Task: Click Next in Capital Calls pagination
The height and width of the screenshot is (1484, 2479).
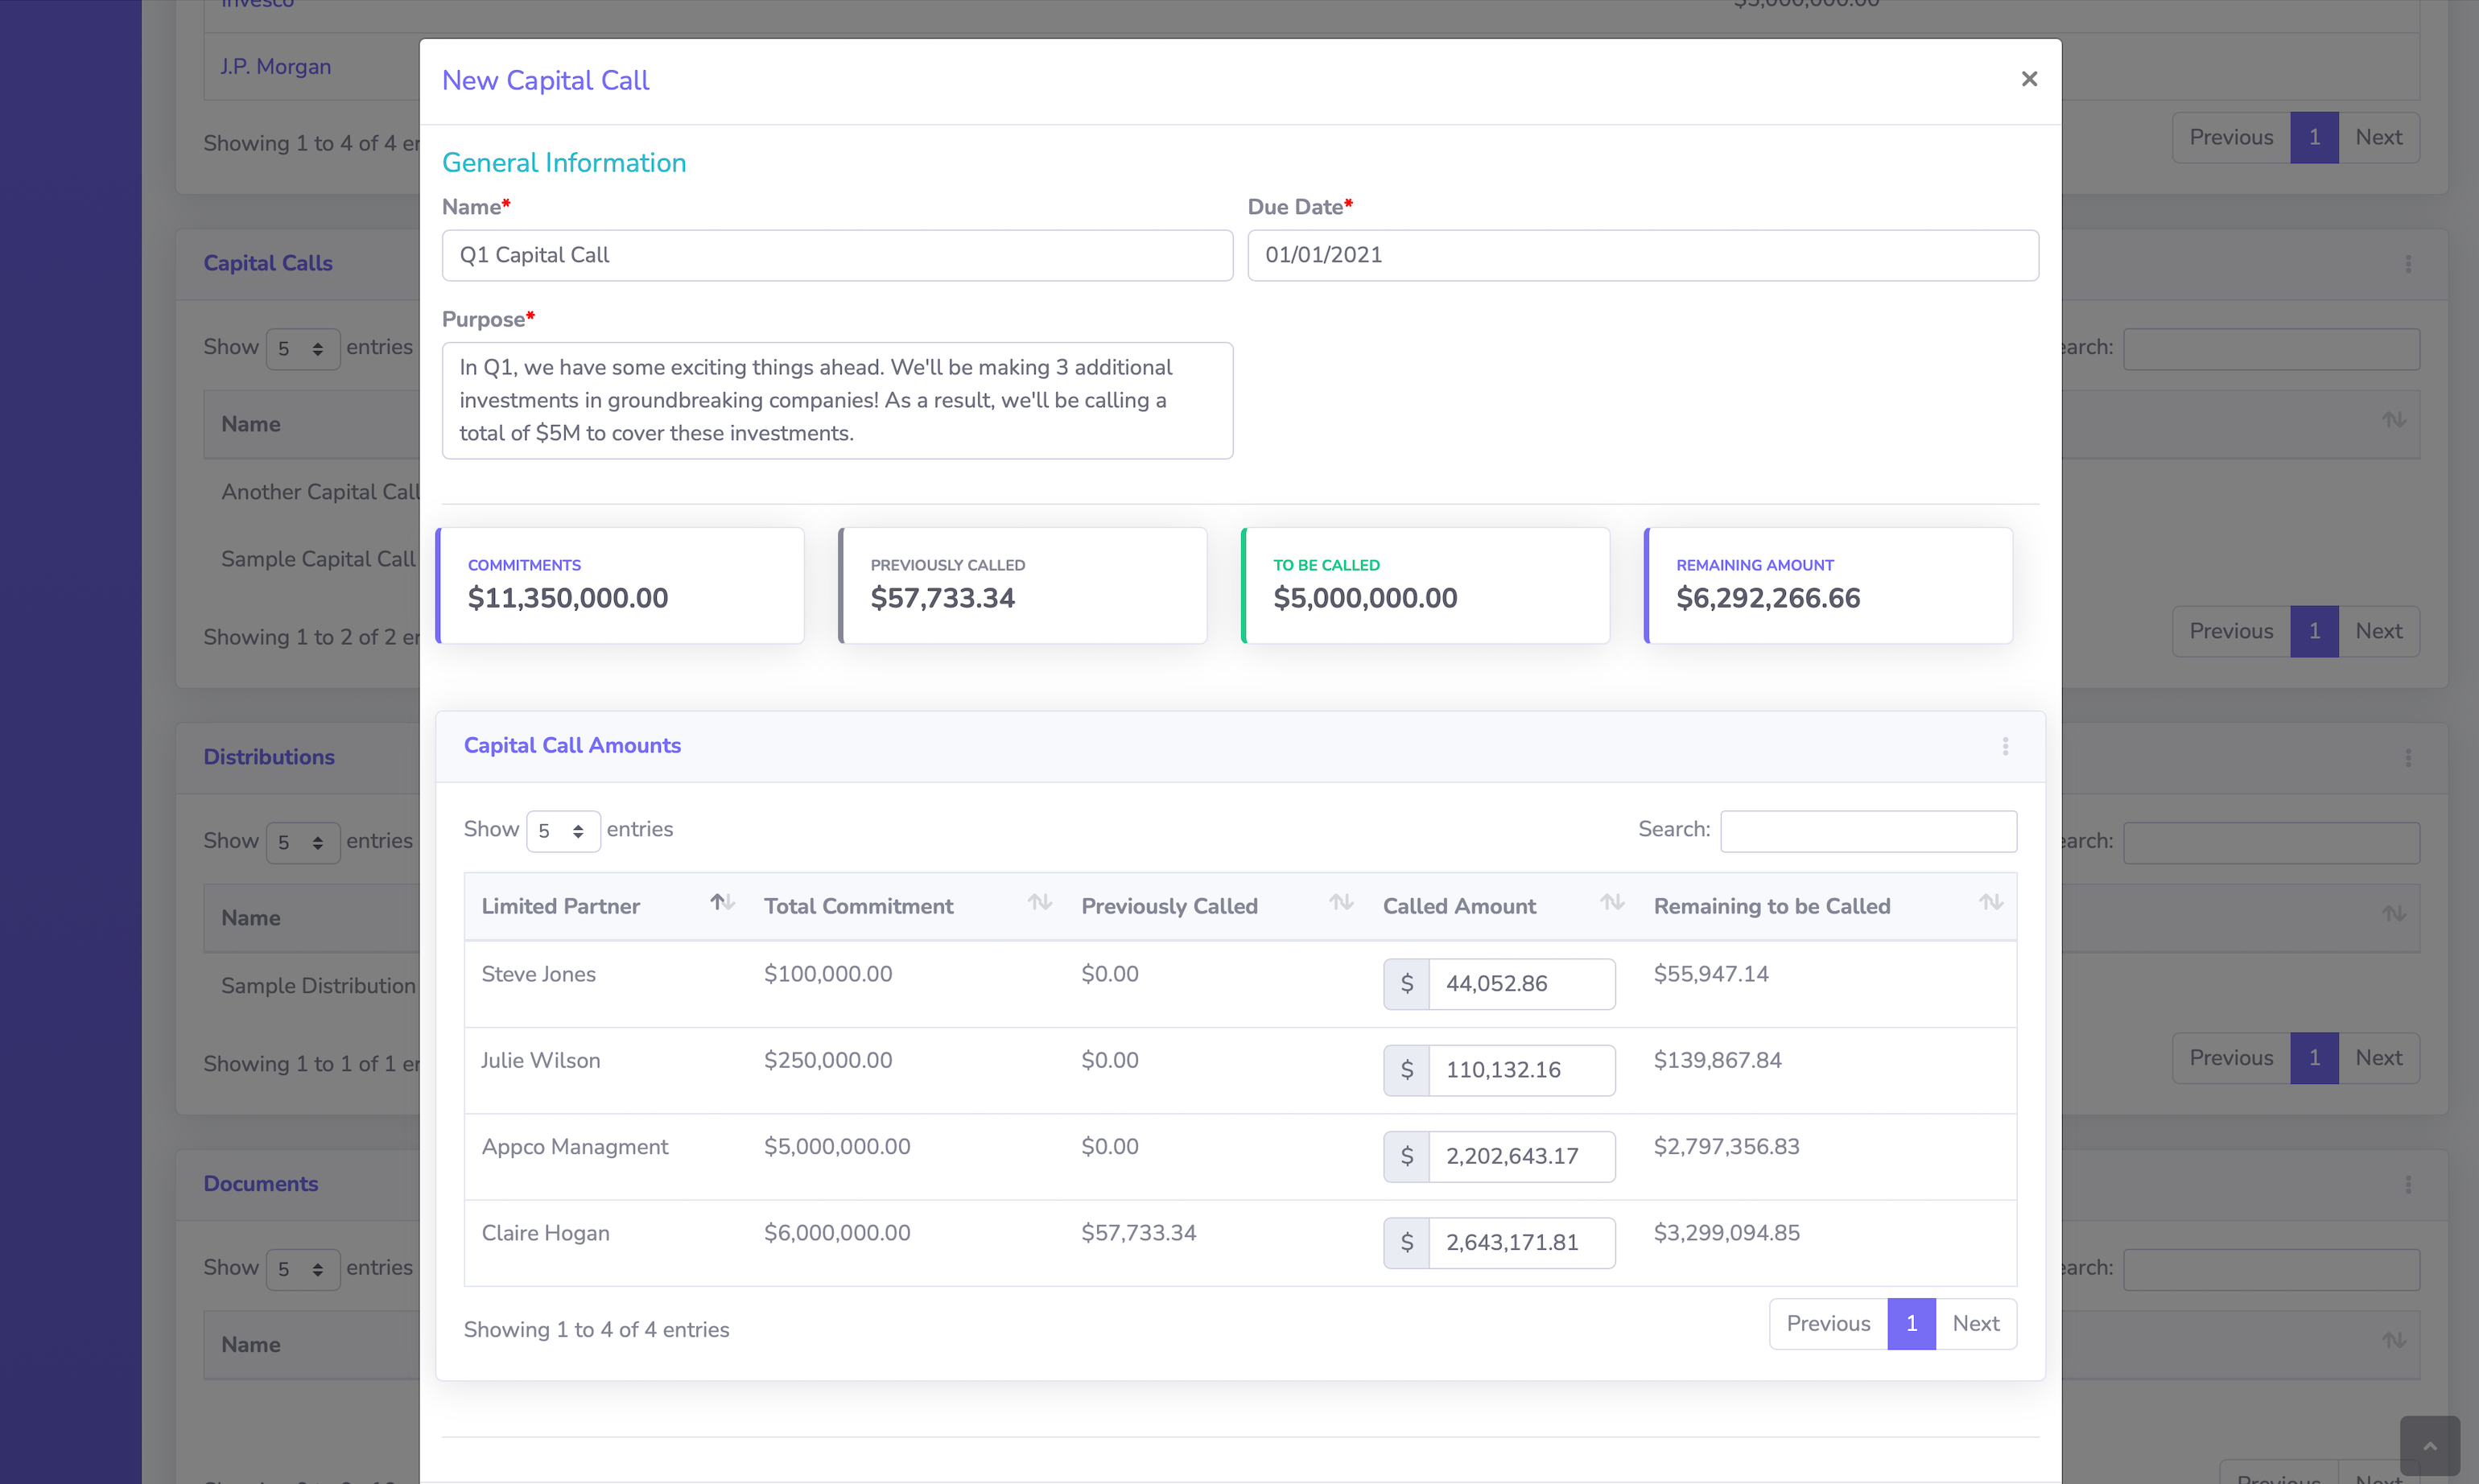Action: point(2378,631)
